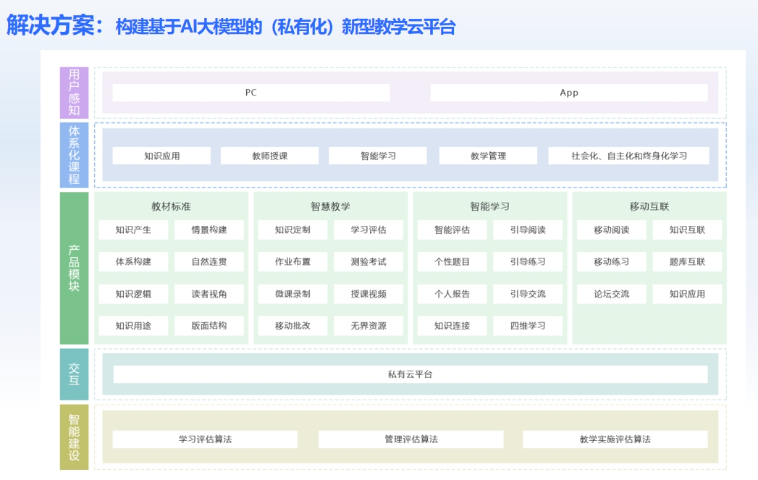Click the 测验考试 box
758x480 pixels.
click(368, 262)
